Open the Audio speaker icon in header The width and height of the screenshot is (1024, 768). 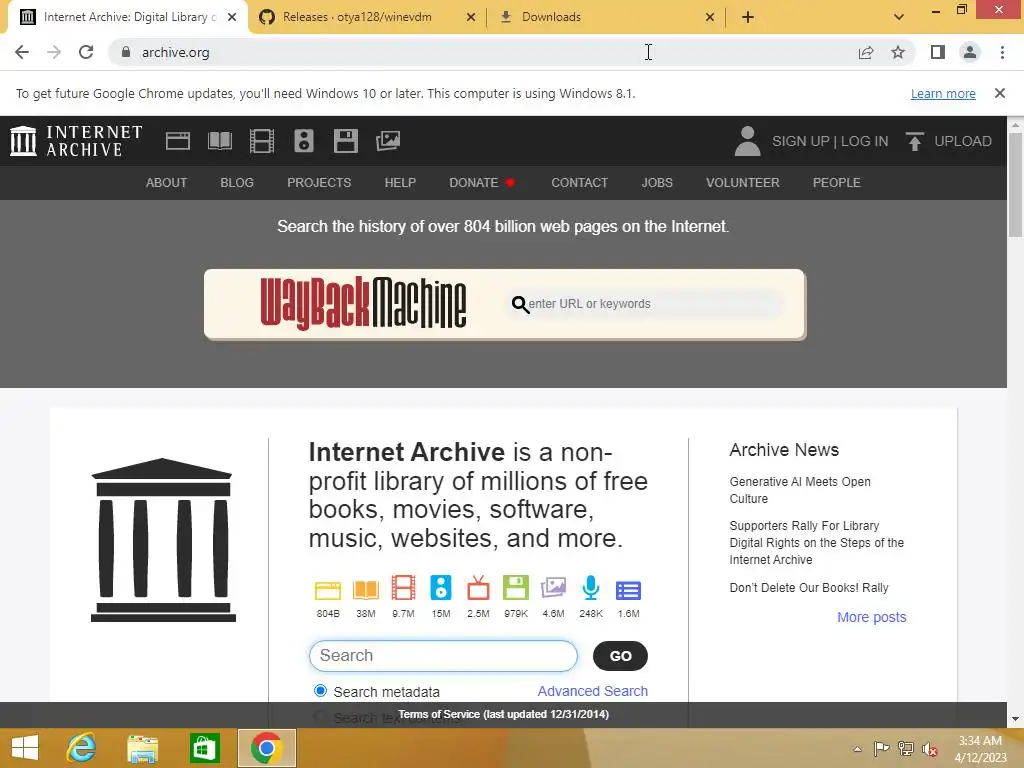(x=304, y=141)
